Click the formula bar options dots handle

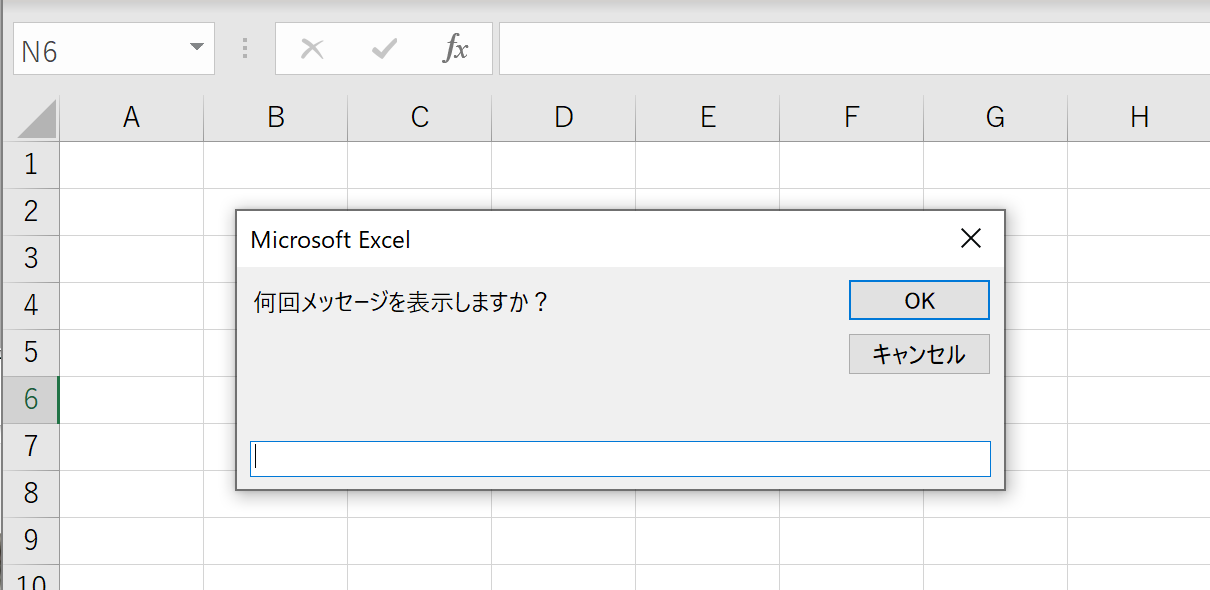(245, 49)
